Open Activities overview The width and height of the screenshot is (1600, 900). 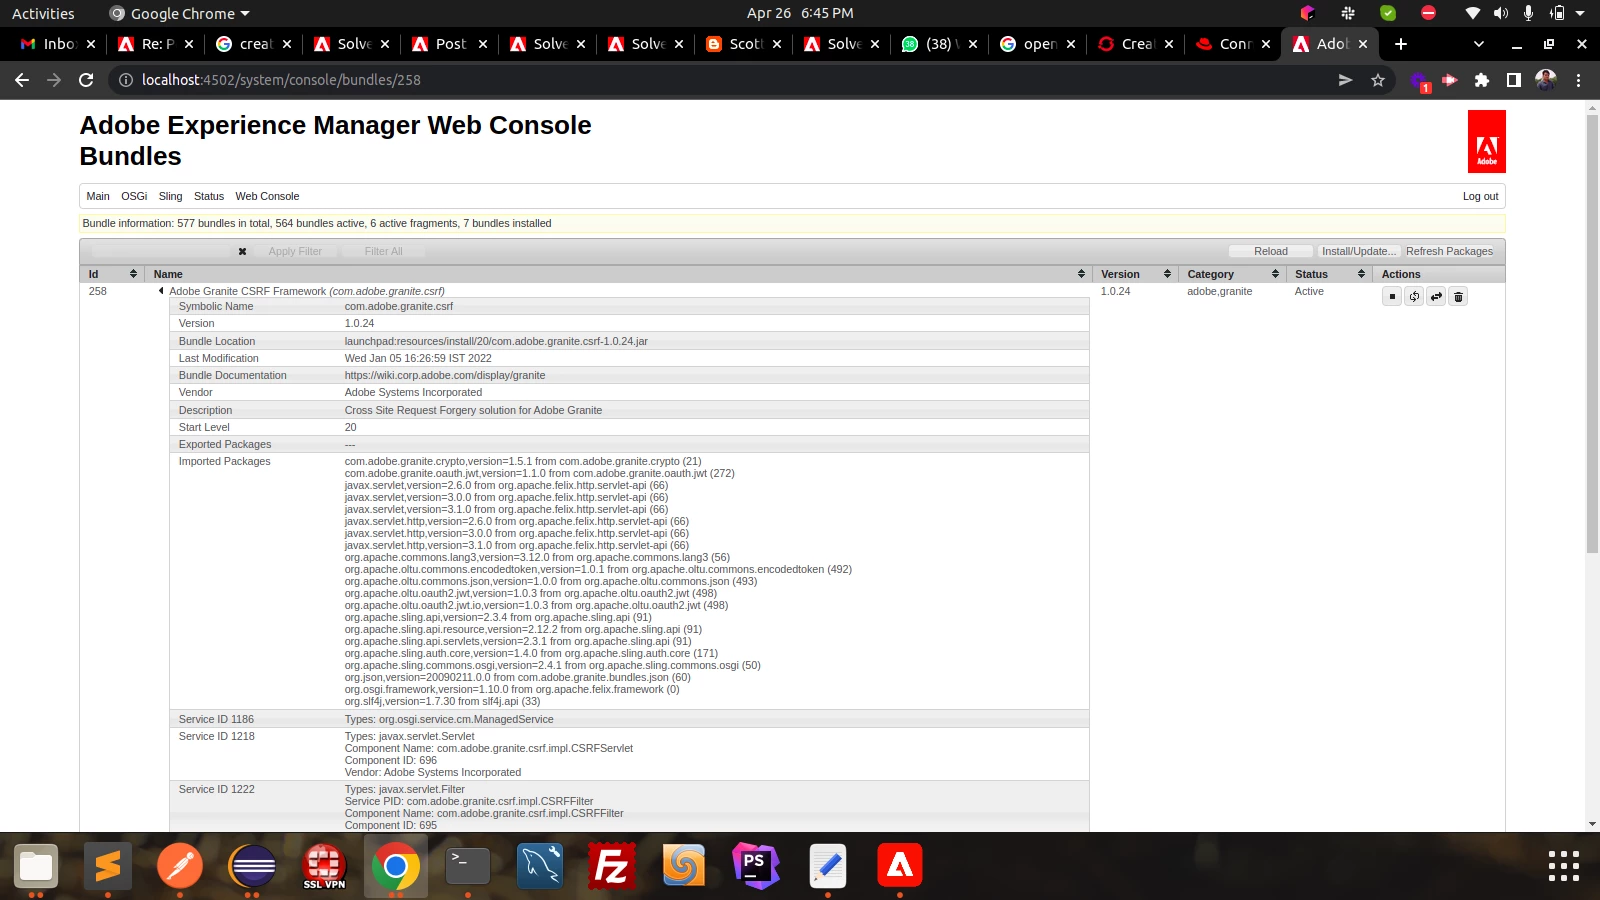pos(43,13)
